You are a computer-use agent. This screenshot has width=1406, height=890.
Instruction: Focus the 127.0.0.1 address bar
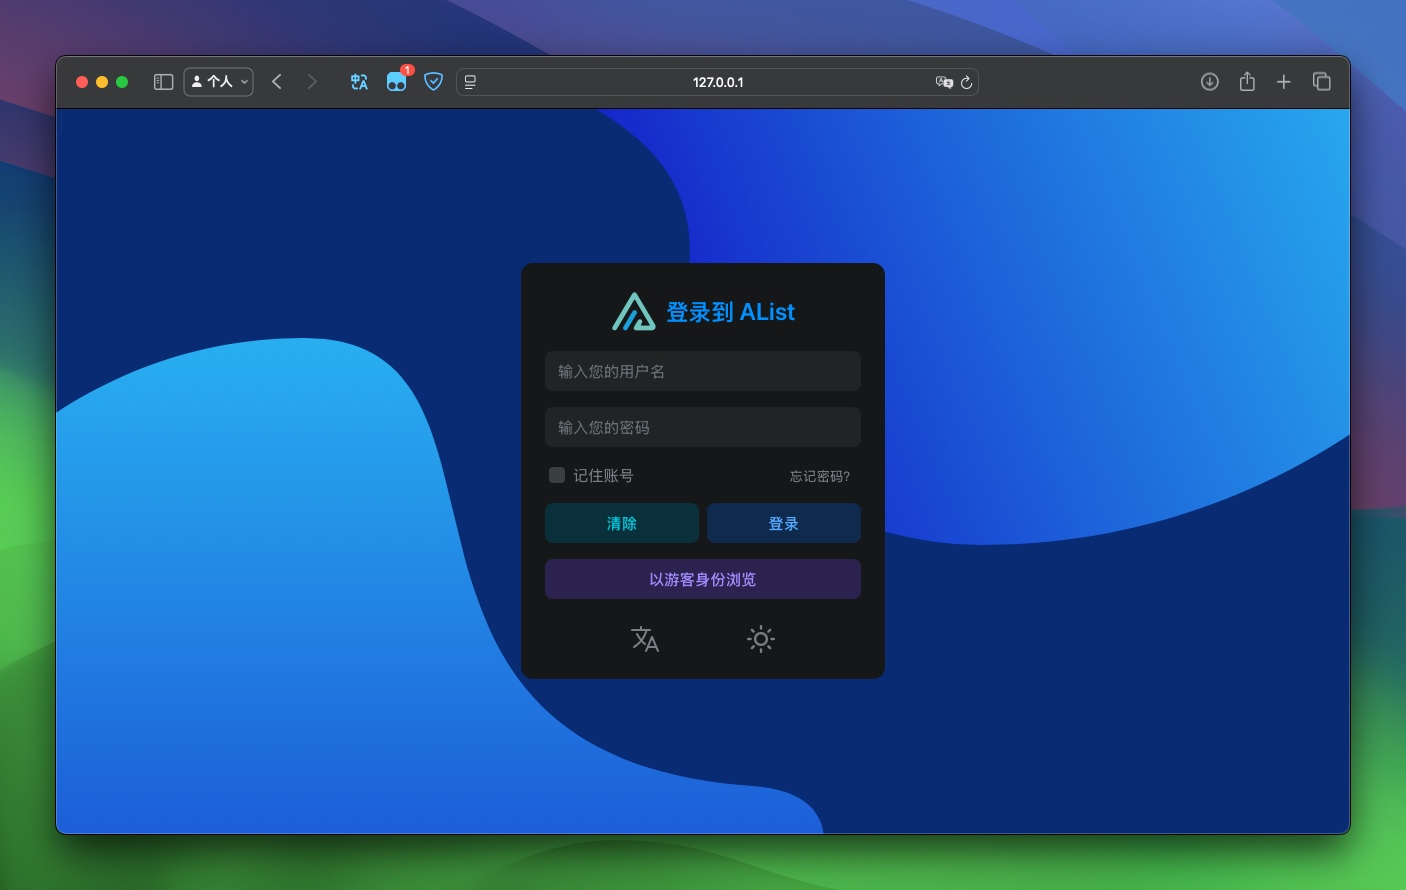click(717, 82)
